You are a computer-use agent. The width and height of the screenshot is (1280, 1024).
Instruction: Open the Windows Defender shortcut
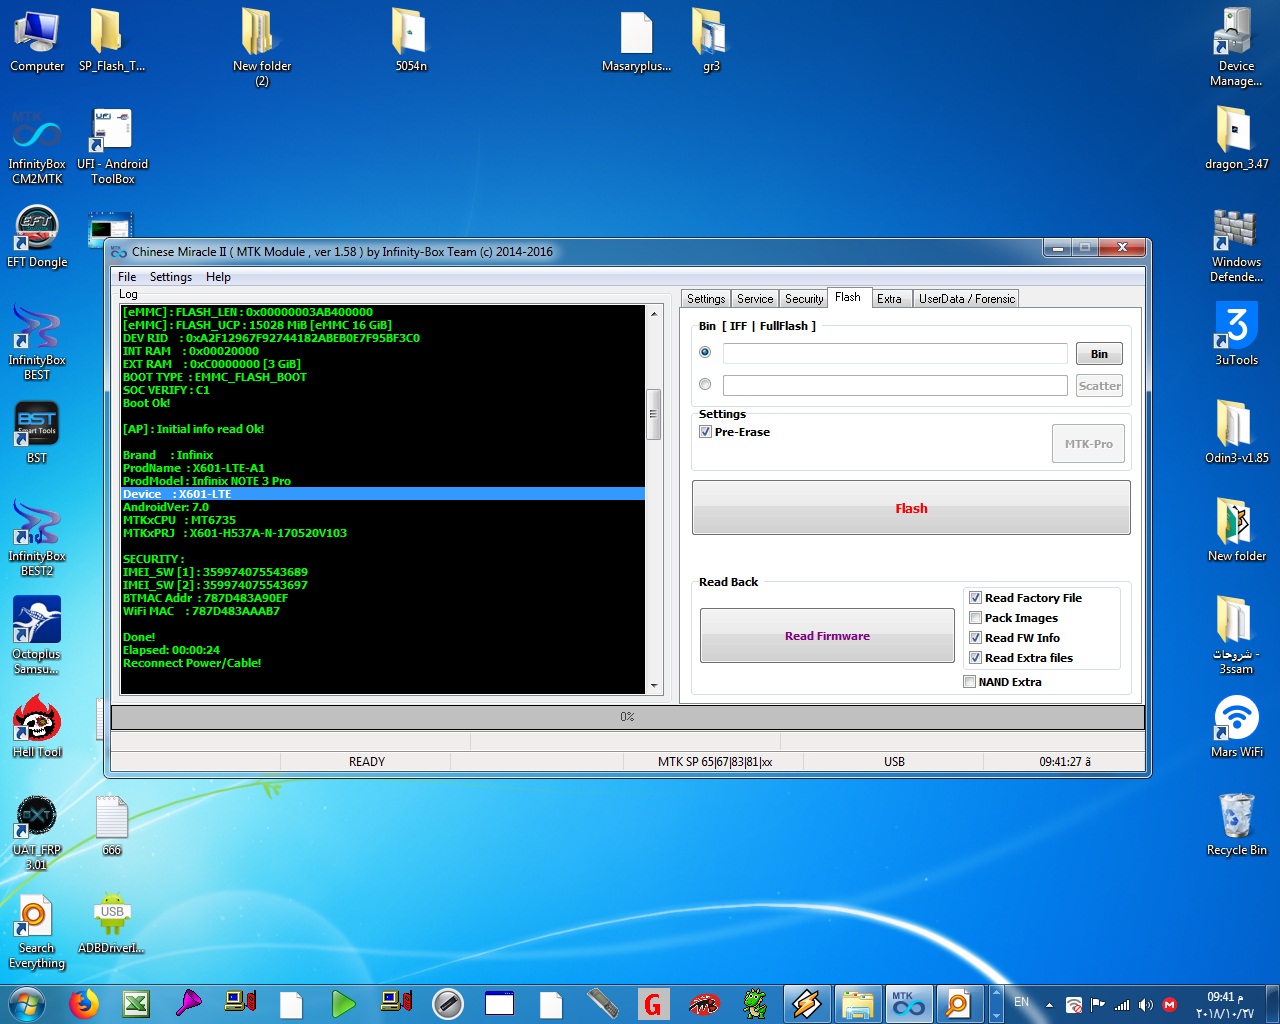pyautogui.click(x=1236, y=245)
